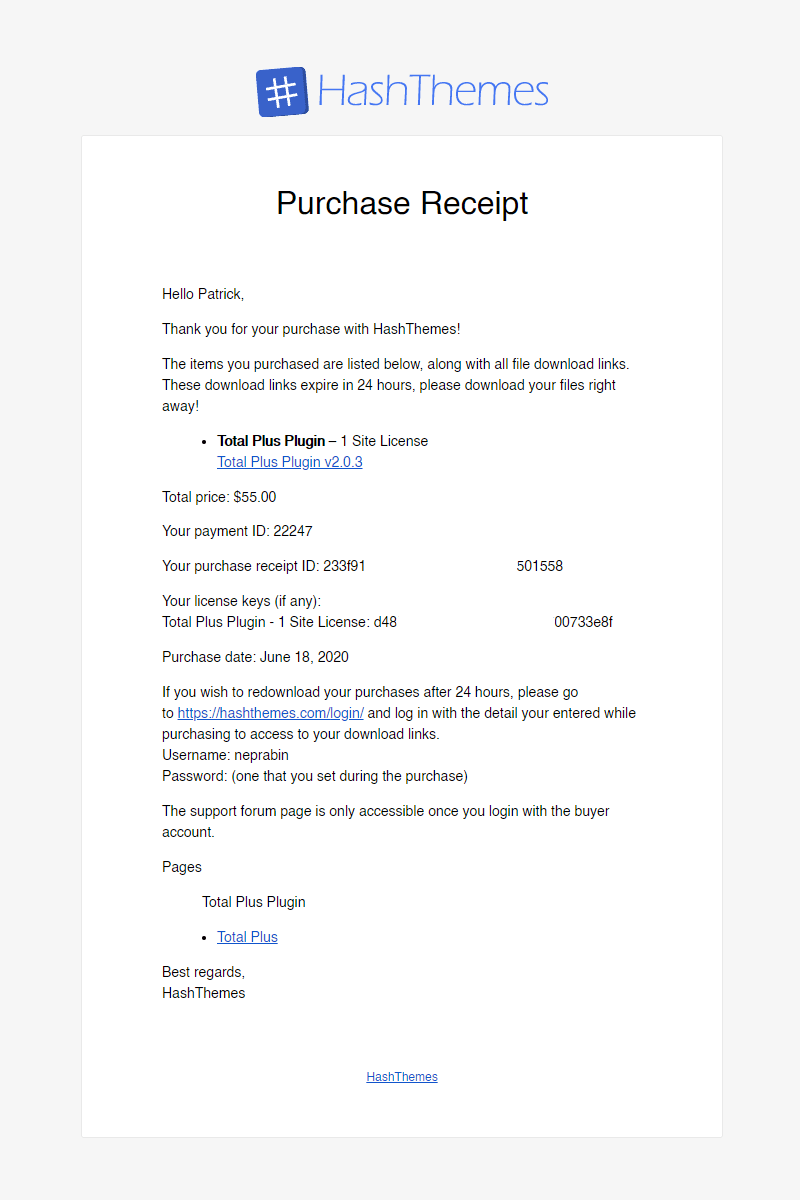Screen dimensions: 800x1200
Task: Click the HashThemes wordmark in header
Action: [x=433, y=92]
